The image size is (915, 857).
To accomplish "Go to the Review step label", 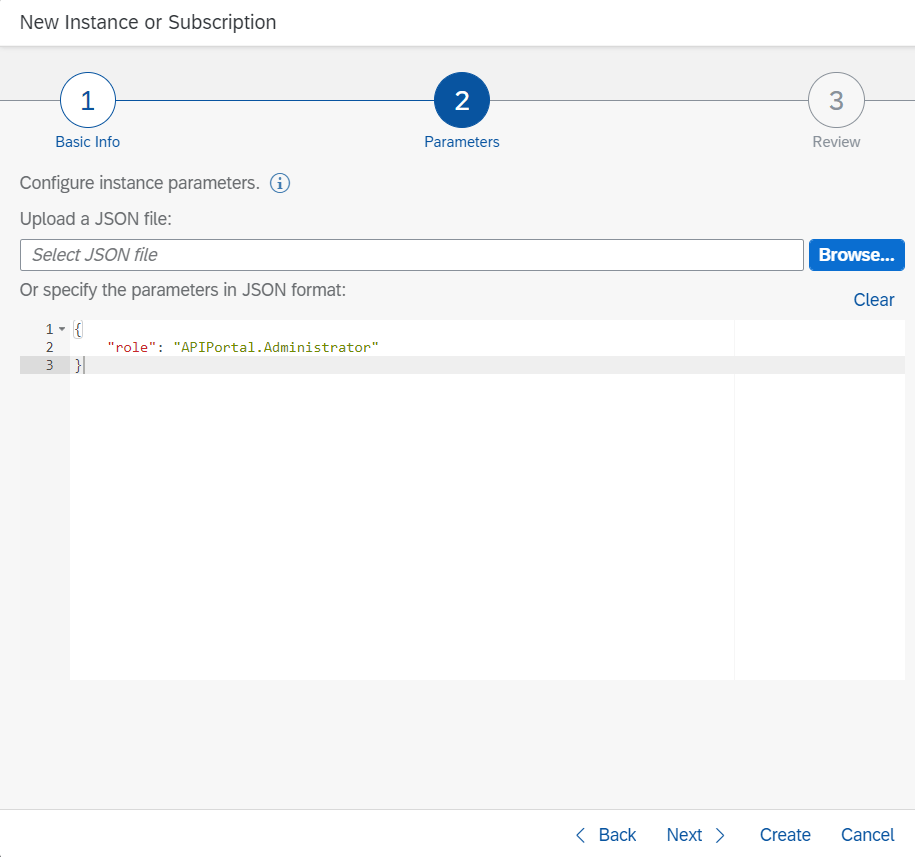I will (x=836, y=142).
